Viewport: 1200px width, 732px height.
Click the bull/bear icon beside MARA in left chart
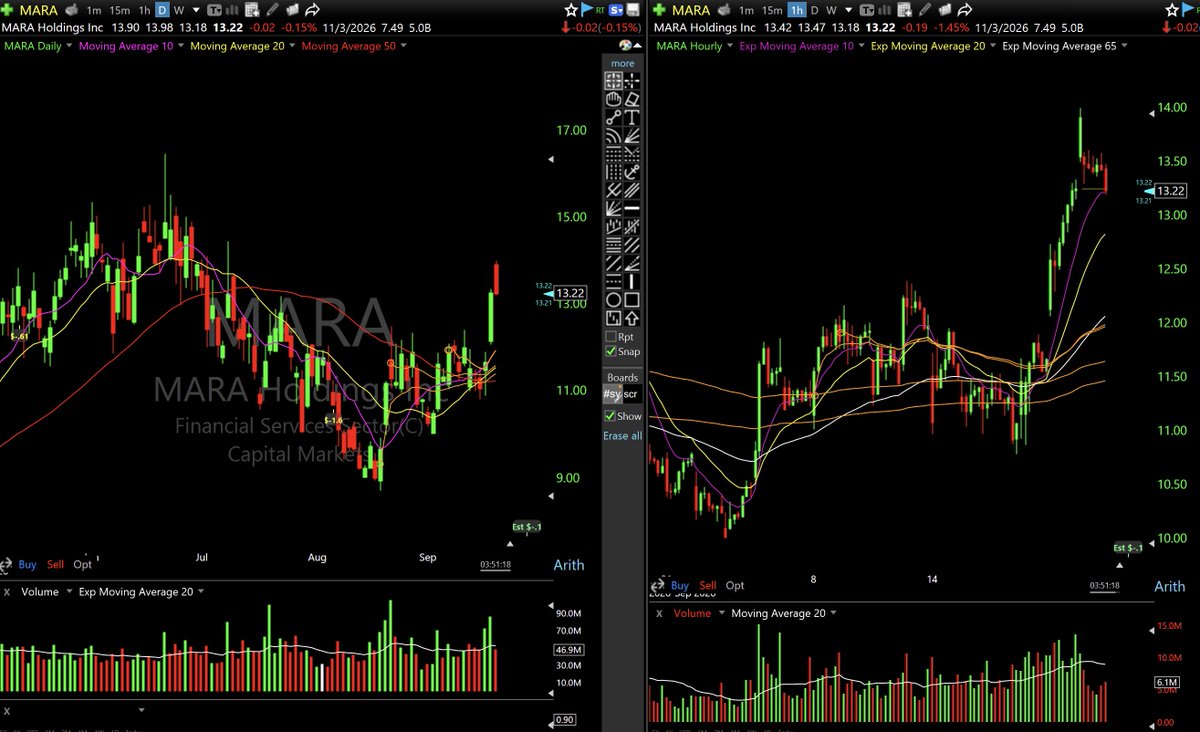pos(71,10)
